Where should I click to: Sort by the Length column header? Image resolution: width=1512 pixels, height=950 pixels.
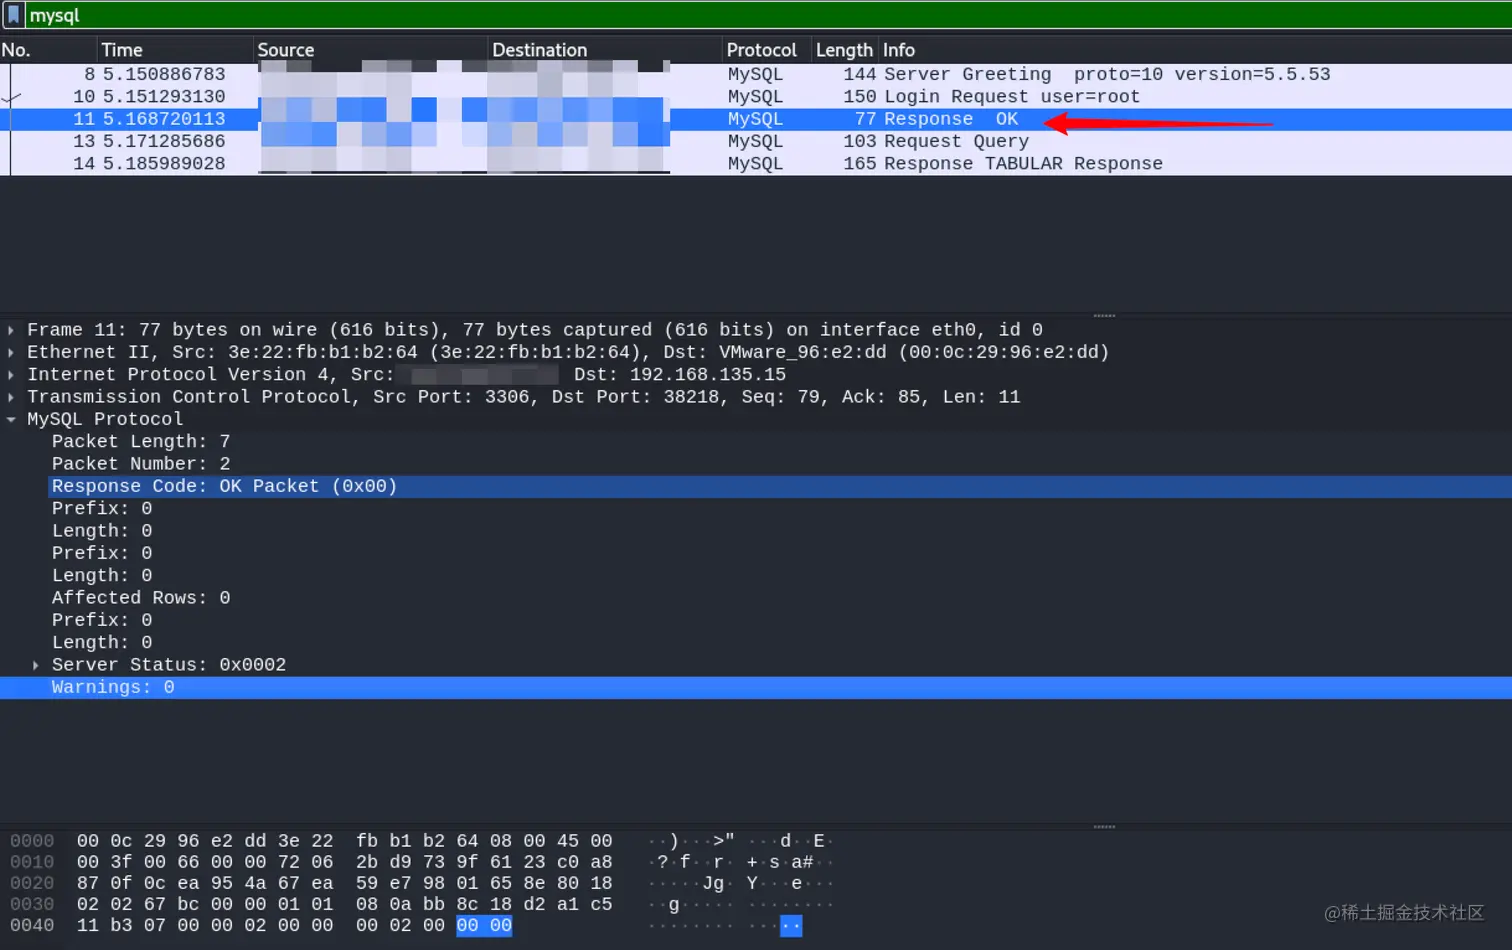845,50
